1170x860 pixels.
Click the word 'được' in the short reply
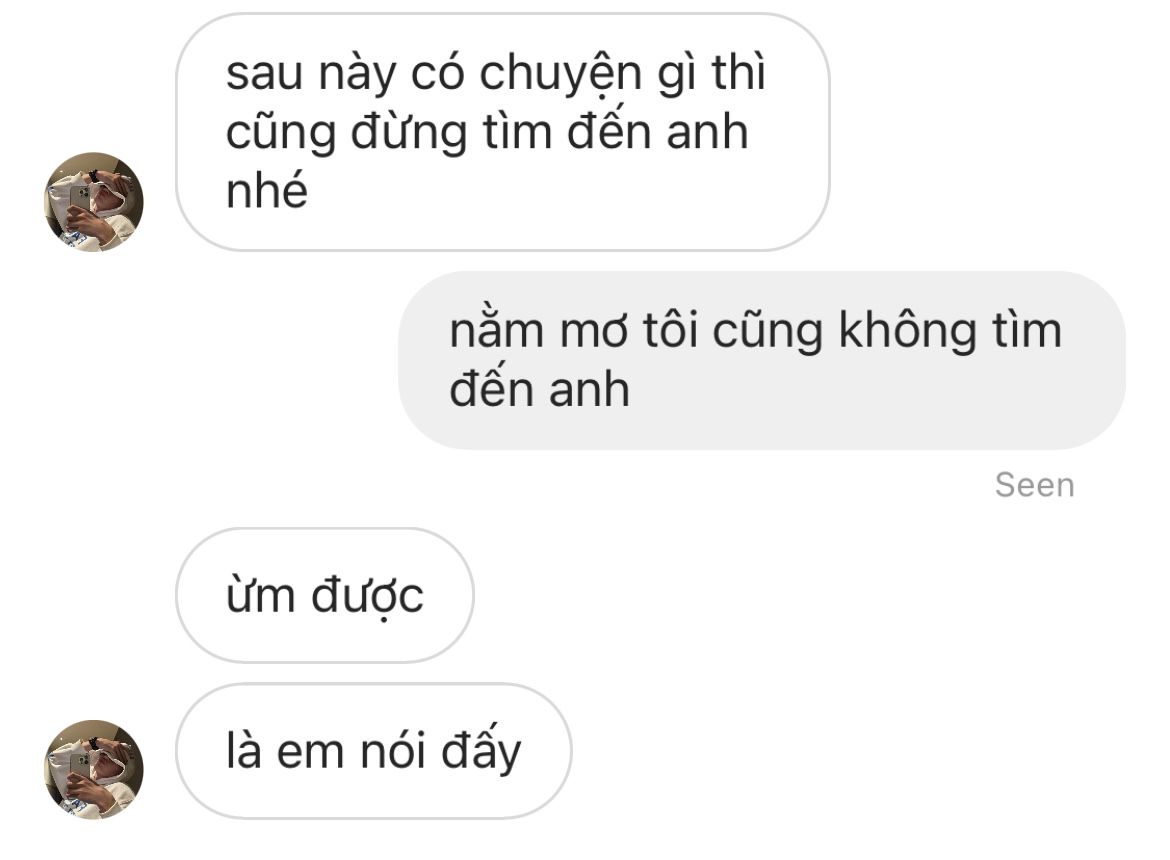(367, 597)
